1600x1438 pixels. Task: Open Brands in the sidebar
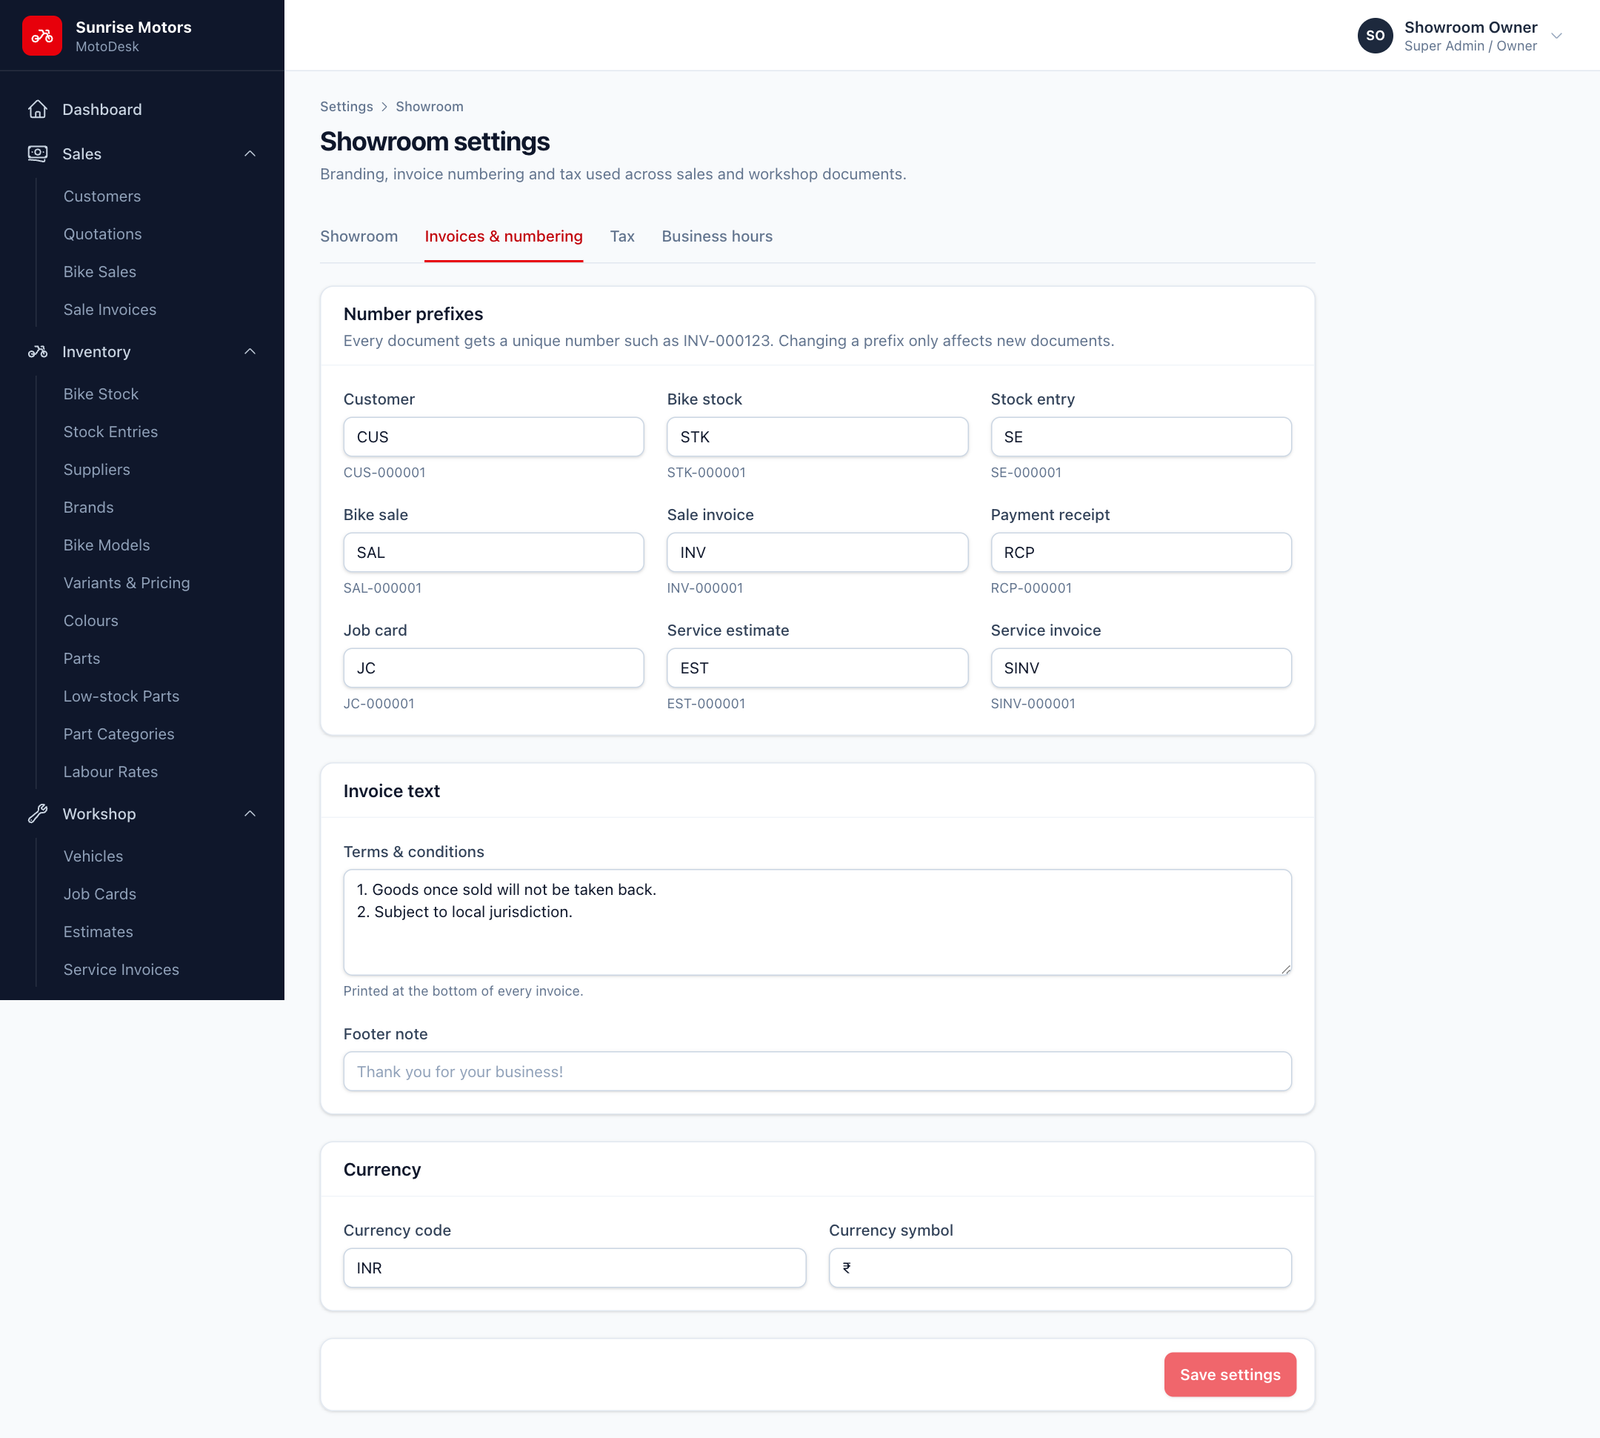[x=89, y=508]
